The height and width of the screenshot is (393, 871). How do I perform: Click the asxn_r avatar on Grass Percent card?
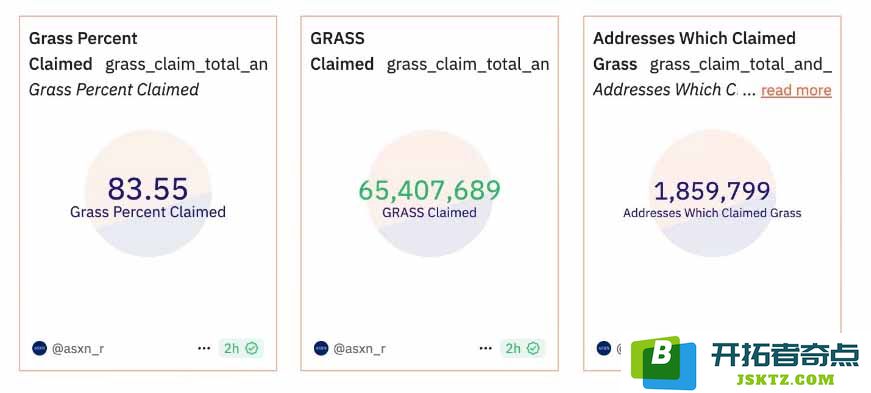39,349
